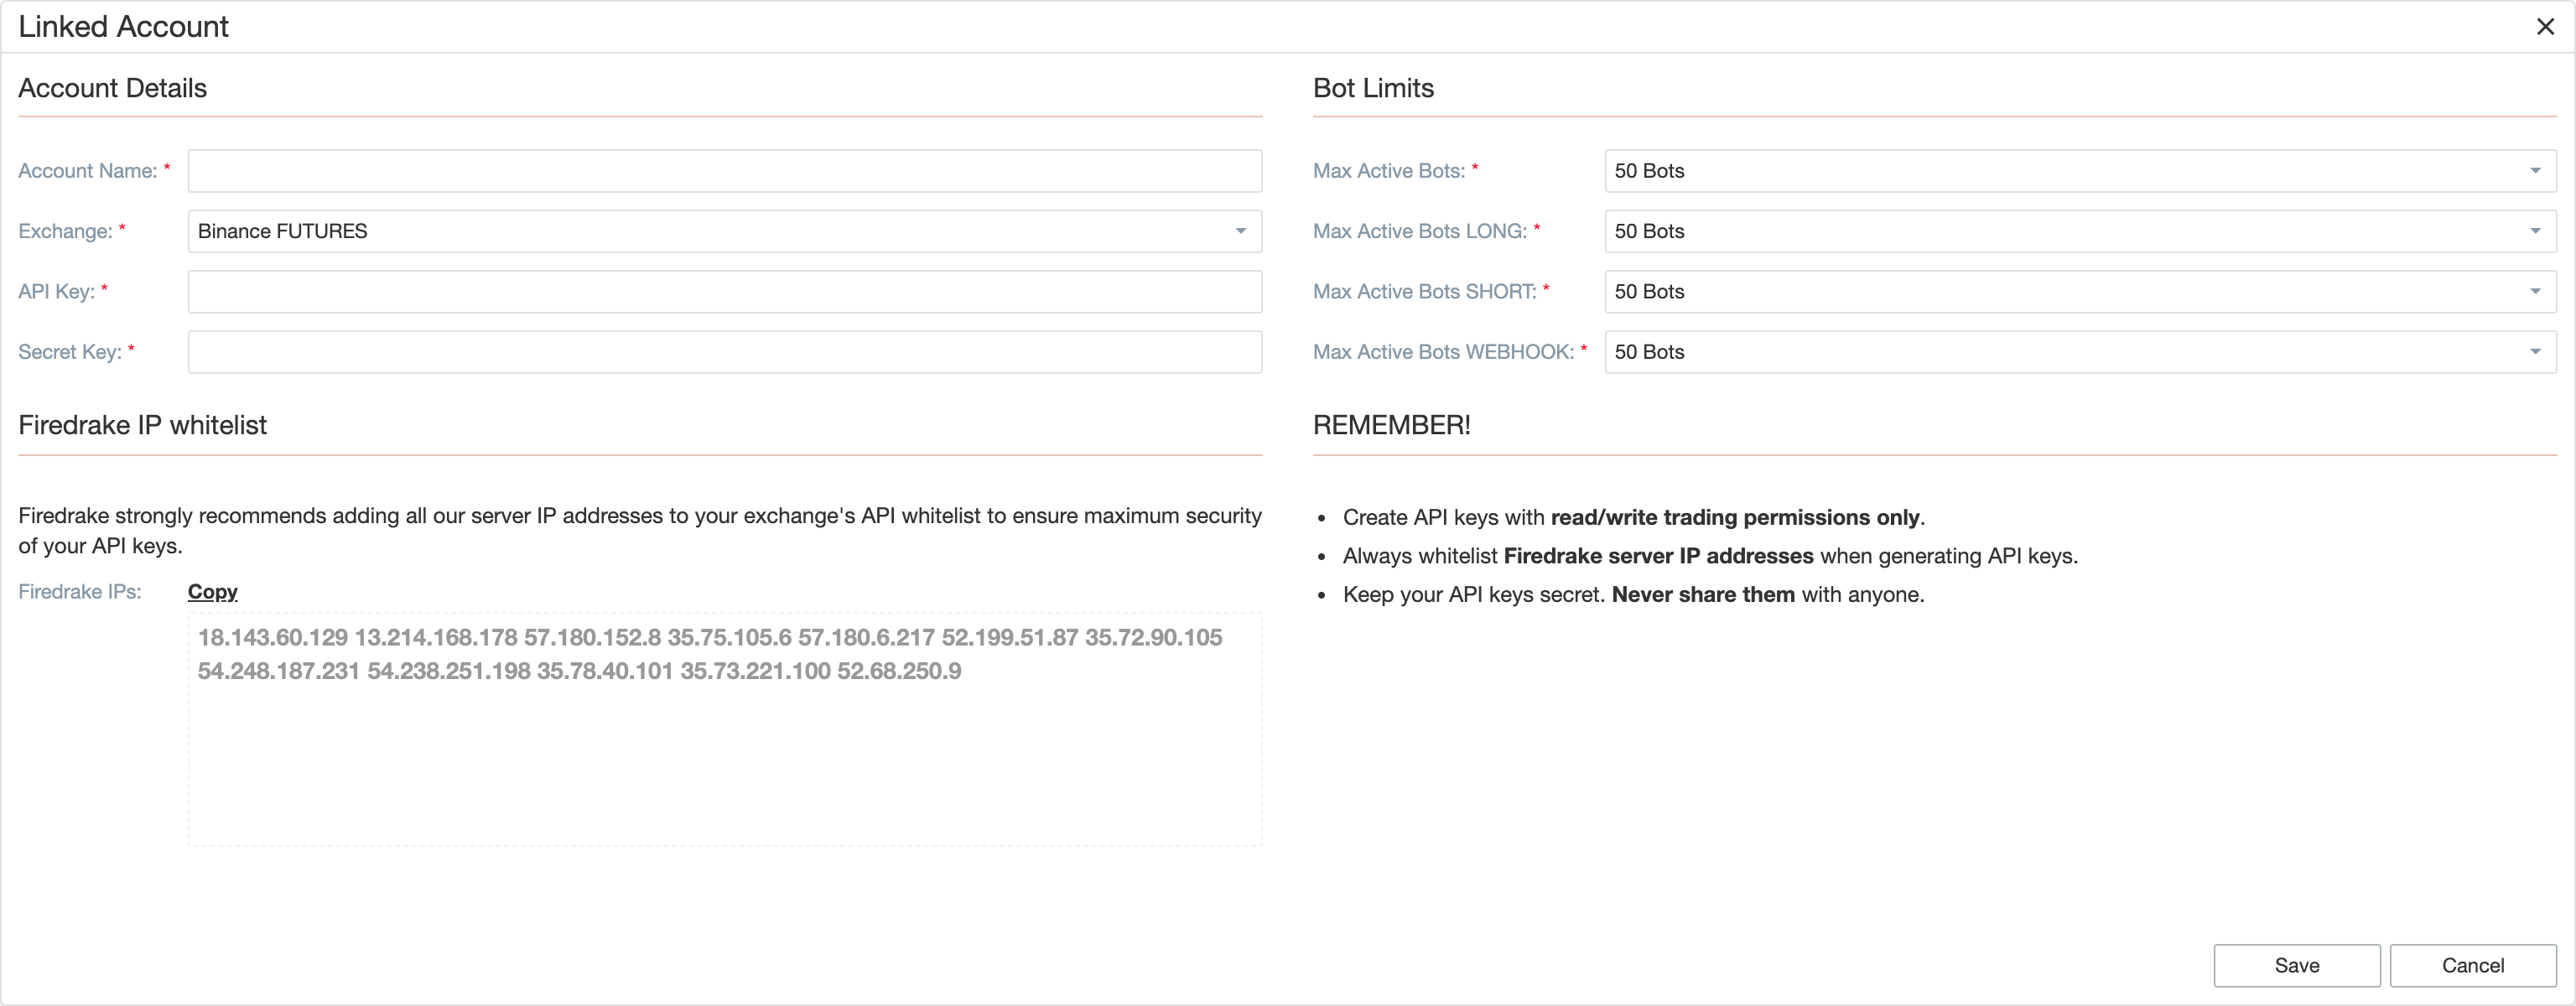
Task: Click the Firedrake IP whitelist heading
Action: (142, 425)
